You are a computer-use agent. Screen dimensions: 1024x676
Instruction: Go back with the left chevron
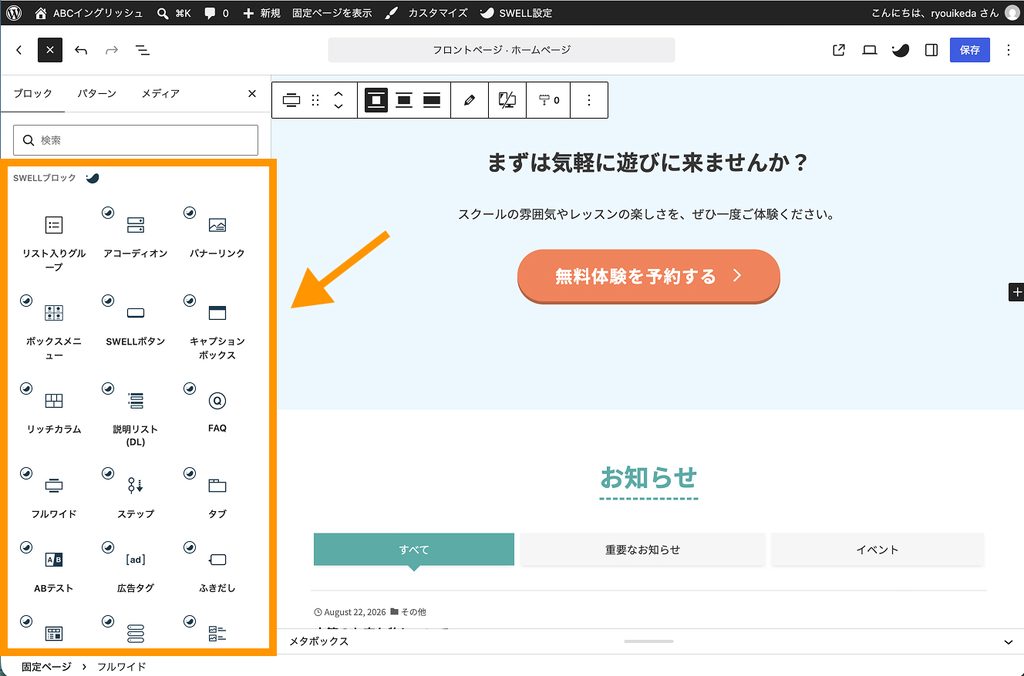19,50
